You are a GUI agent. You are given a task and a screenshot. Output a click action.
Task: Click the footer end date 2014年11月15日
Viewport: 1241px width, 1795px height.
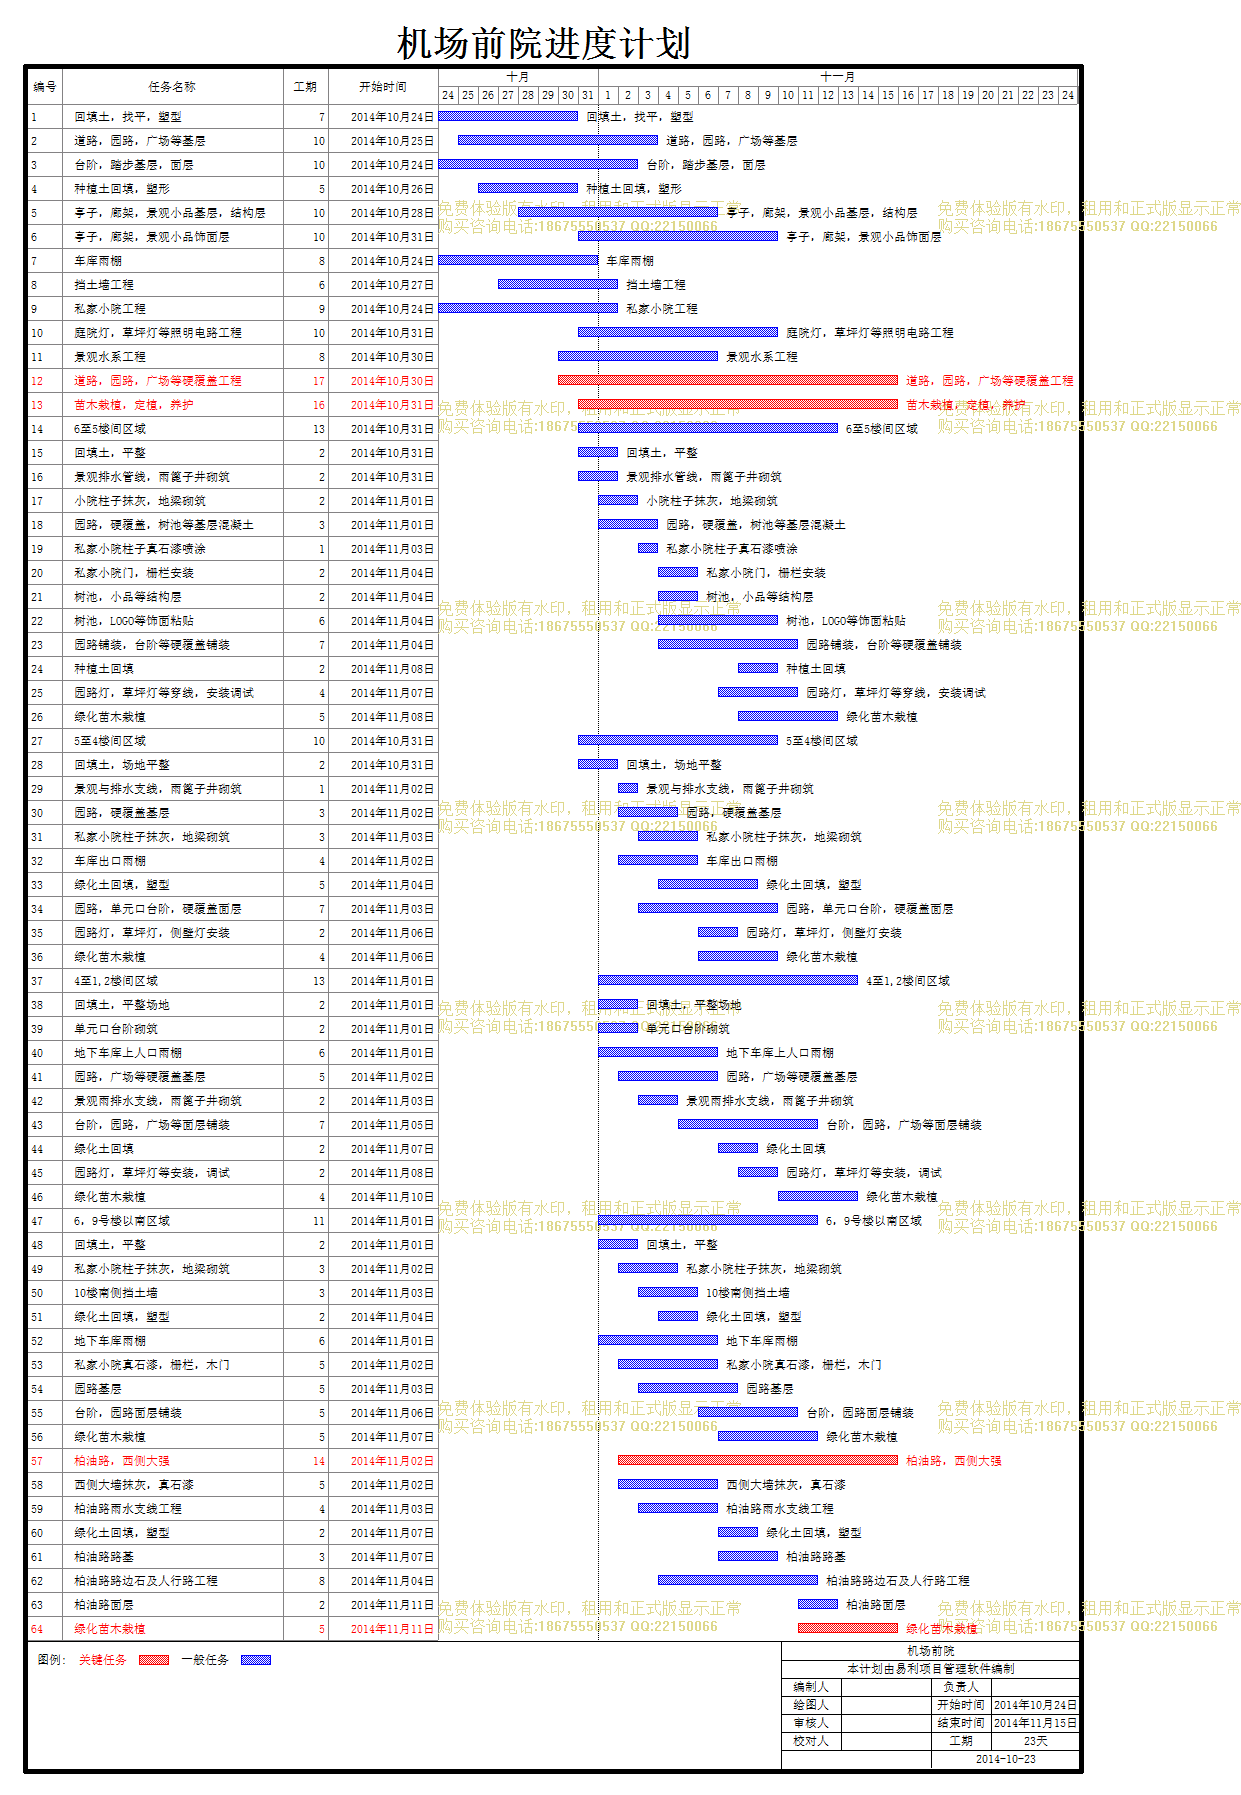pos(1035,1723)
